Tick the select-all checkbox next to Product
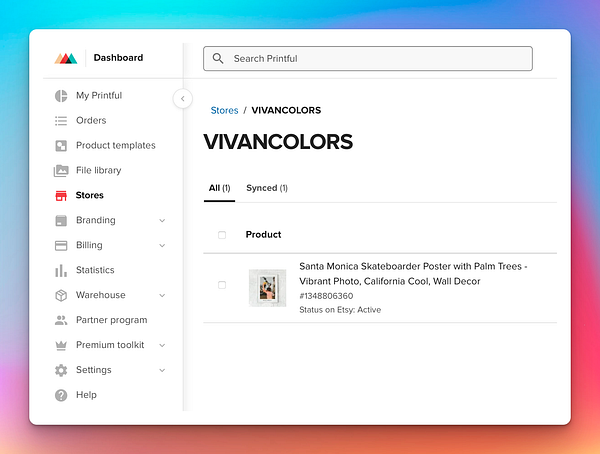Screen dimensions: 600x454 click(222, 235)
